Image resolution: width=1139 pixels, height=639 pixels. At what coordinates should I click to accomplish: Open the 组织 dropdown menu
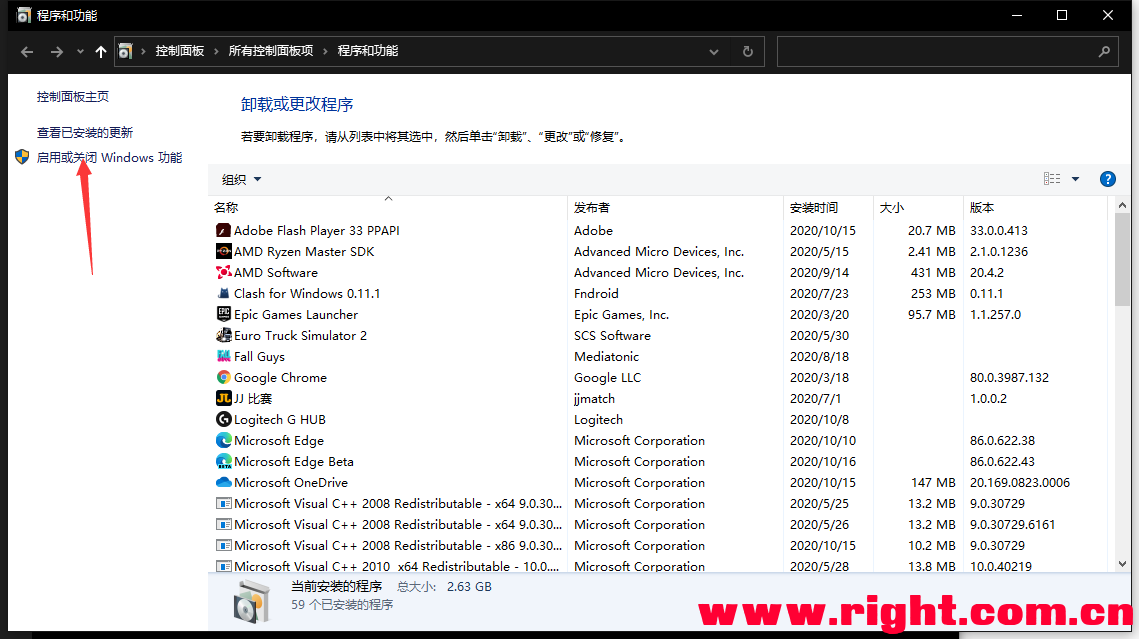[x=241, y=179]
